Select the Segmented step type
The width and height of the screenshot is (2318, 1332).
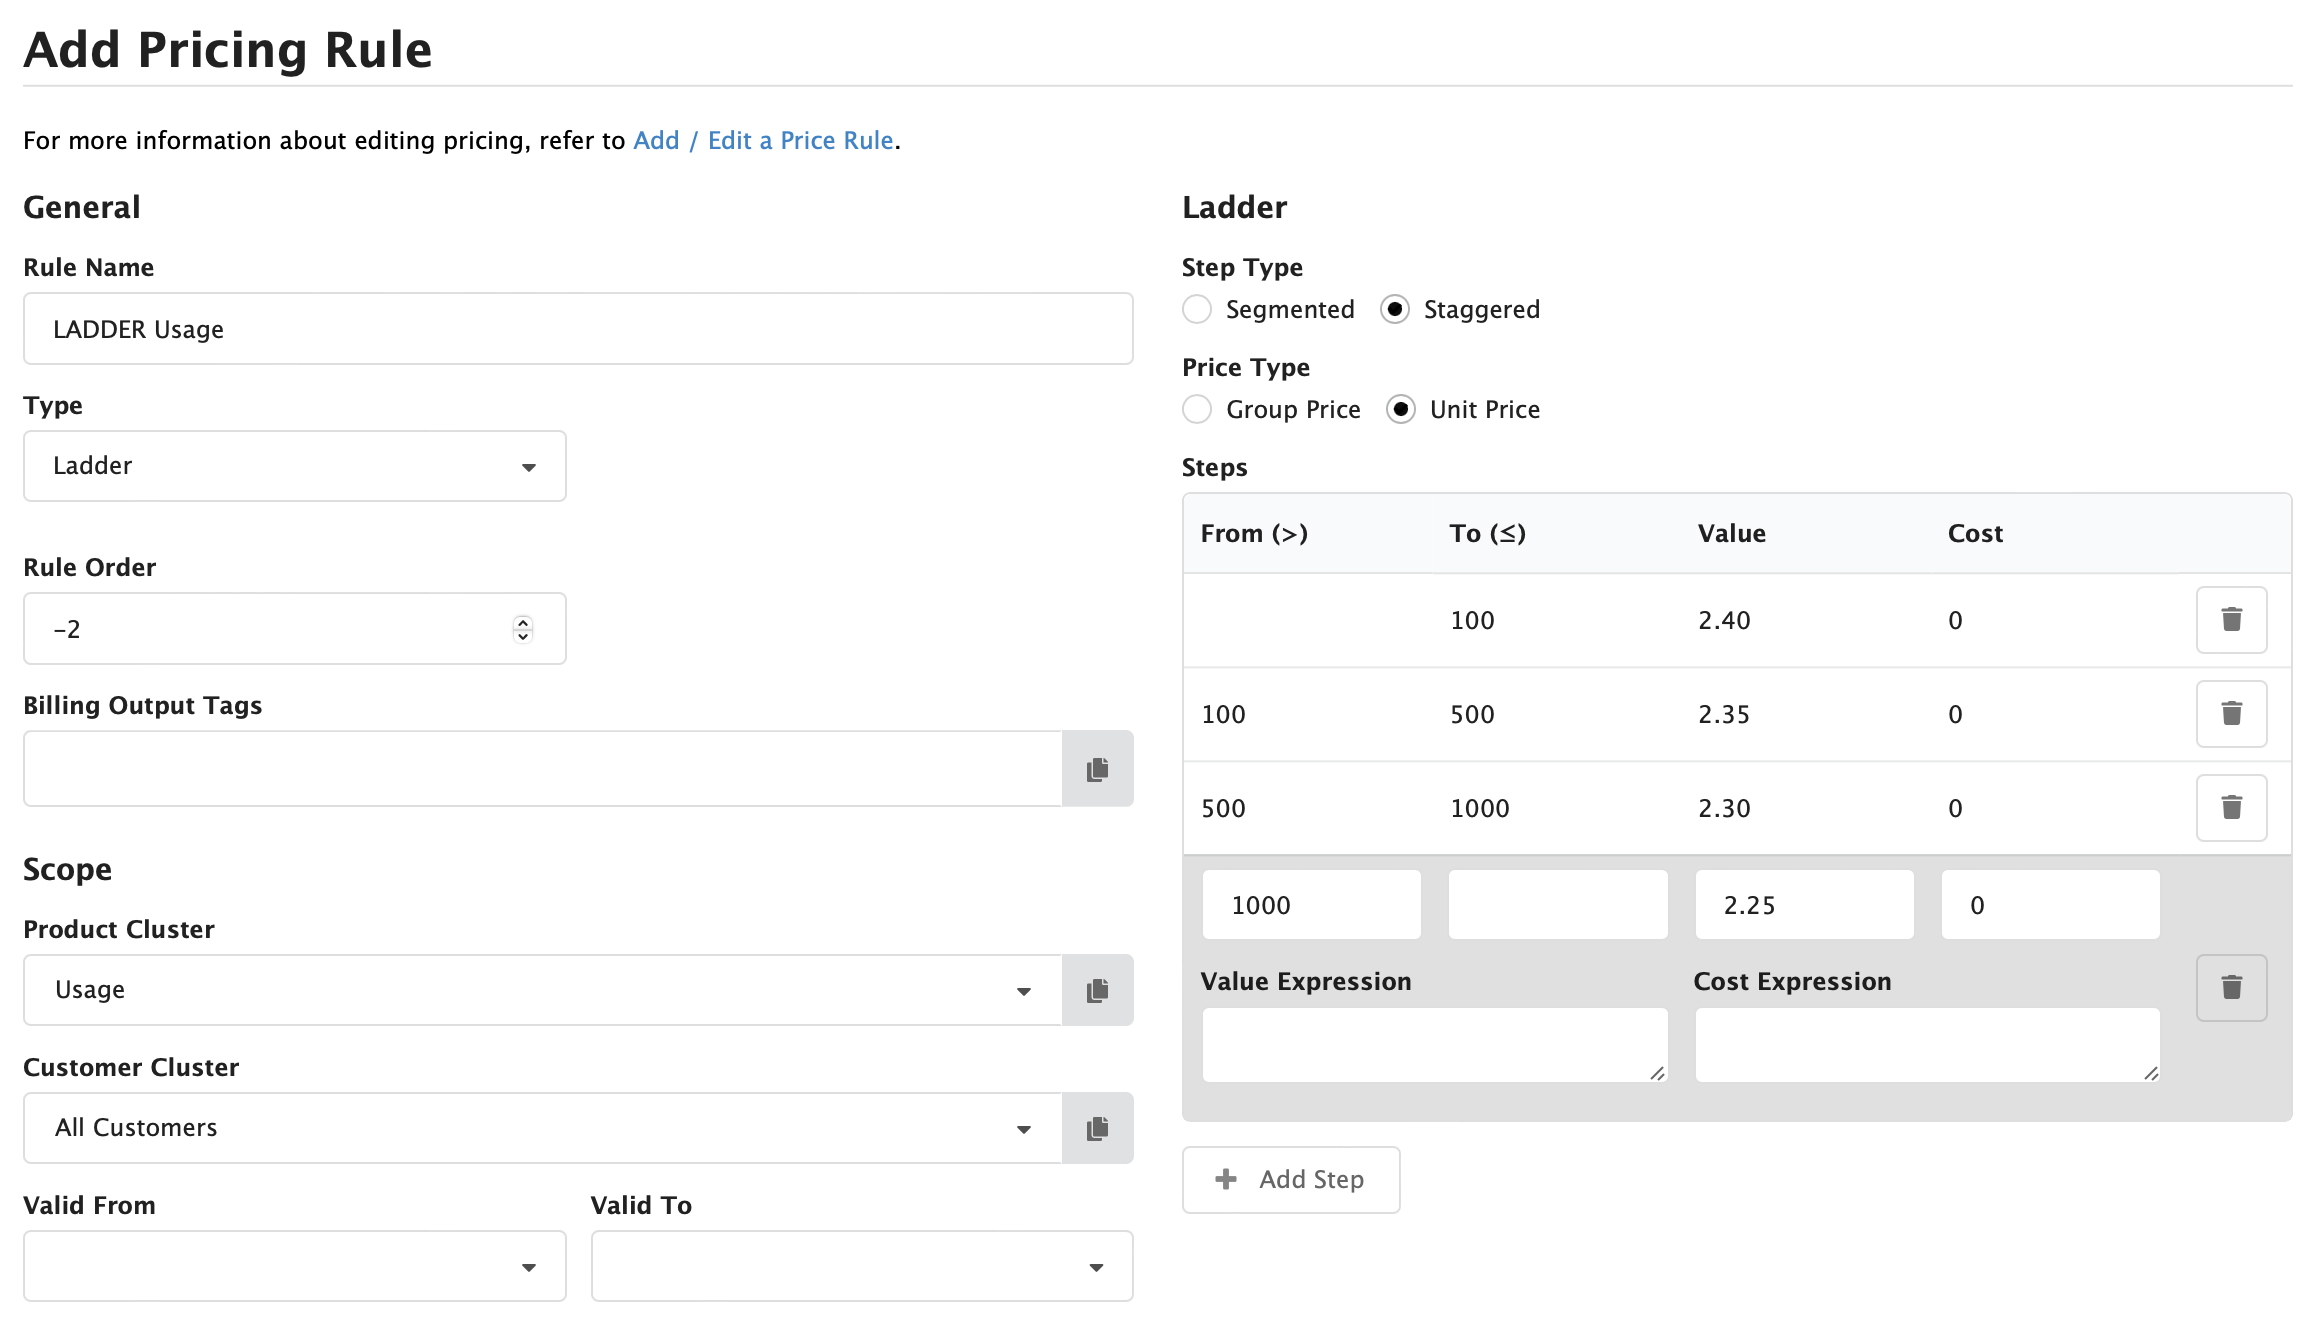[1197, 310]
